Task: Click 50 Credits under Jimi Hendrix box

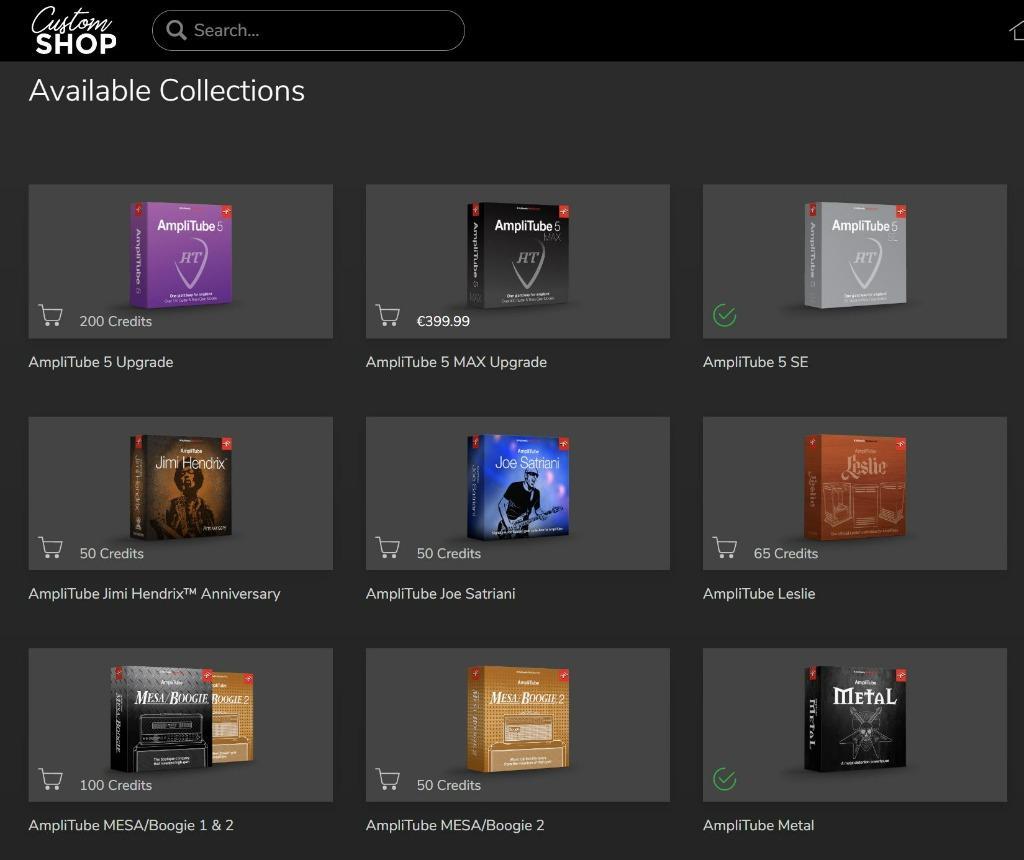Action: [112, 553]
